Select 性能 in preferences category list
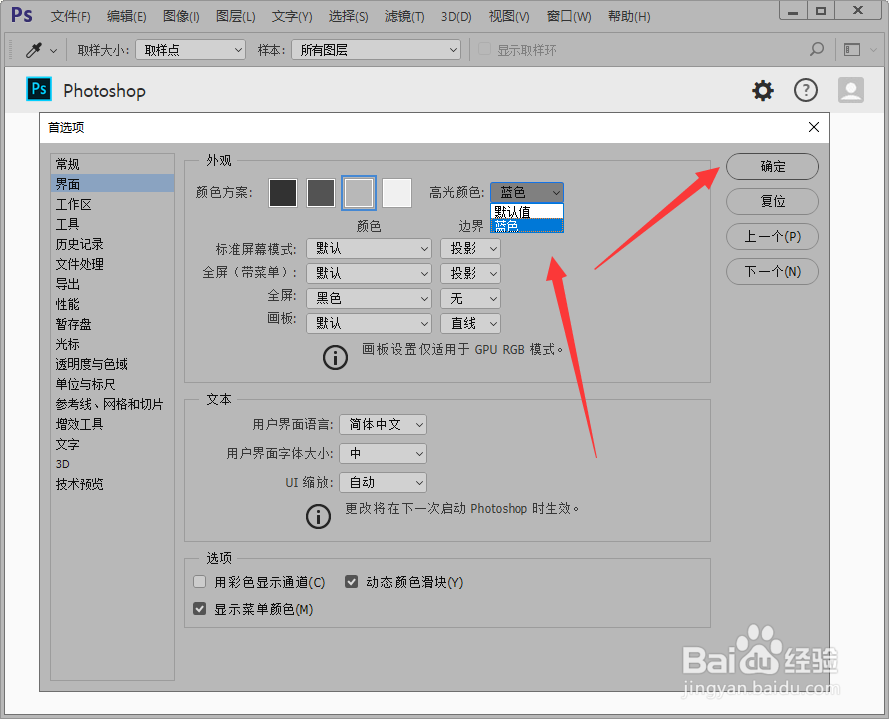Image resolution: width=889 pixels, height=719 pixels. click(112, 304)
